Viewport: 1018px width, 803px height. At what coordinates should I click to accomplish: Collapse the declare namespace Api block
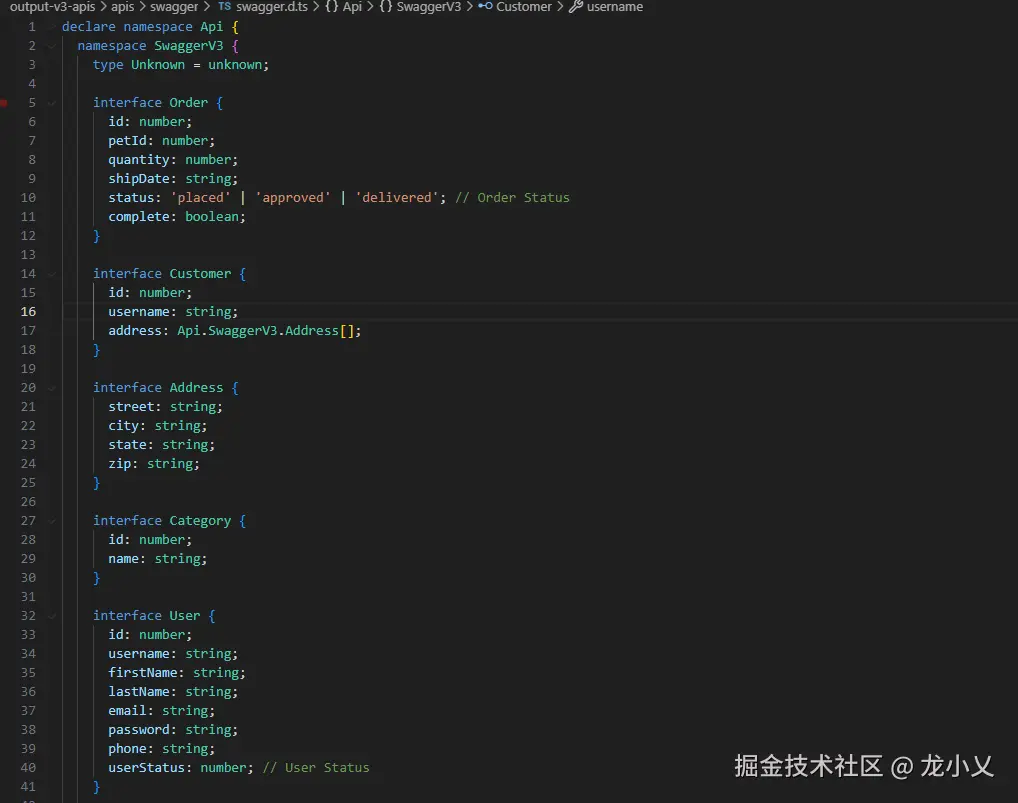[x=51, y=27]
